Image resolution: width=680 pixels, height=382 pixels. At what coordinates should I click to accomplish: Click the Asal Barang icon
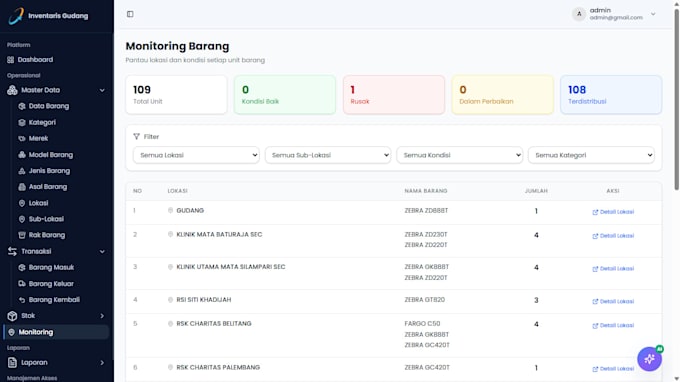(x=22, y=187)
